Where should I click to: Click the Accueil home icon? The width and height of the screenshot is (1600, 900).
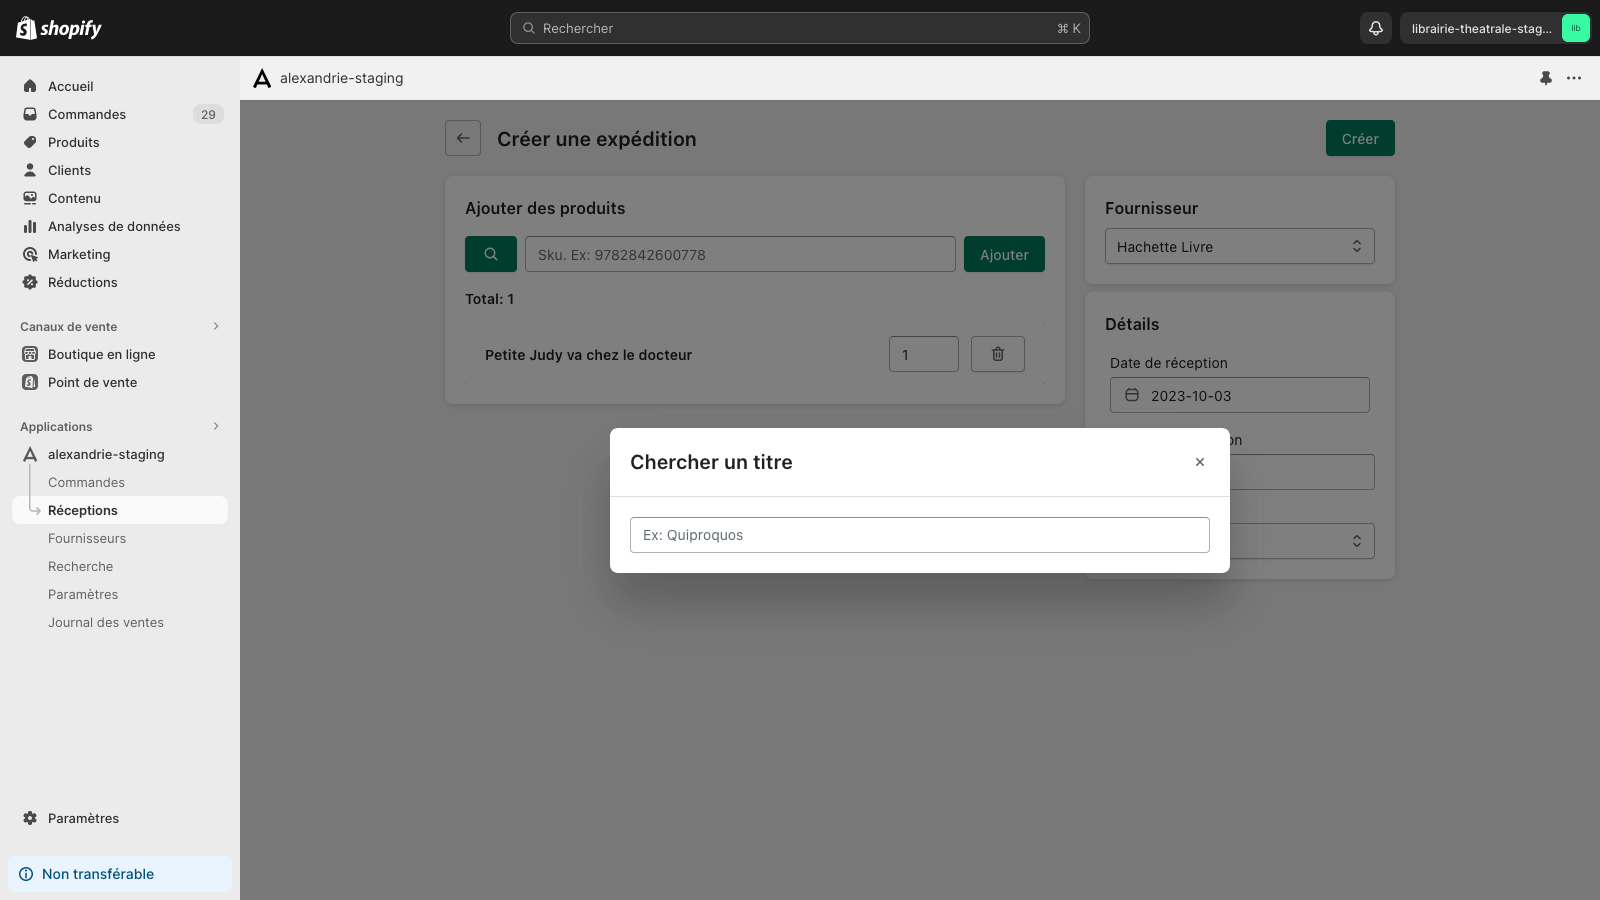click(x=30, y=86)
